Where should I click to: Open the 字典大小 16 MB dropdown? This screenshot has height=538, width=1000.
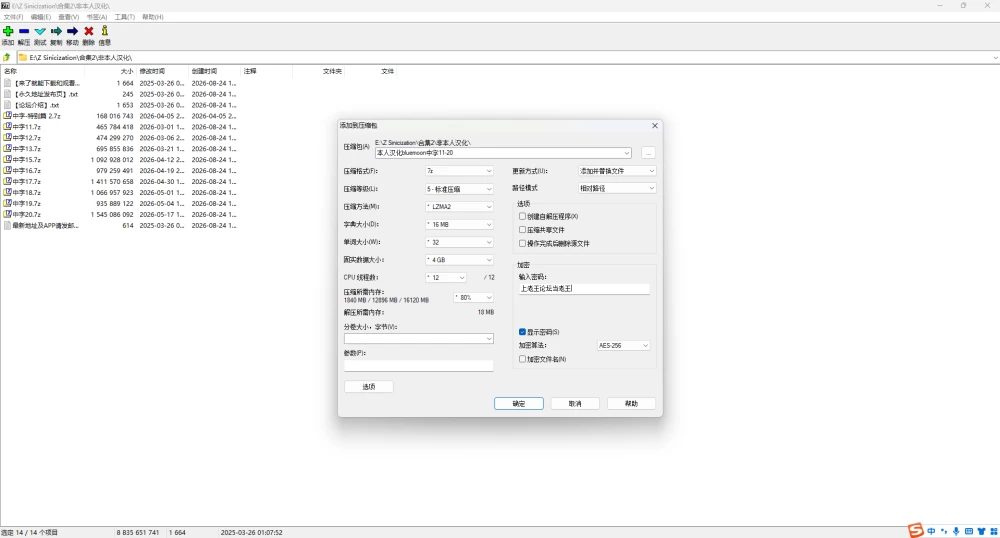coord(459,224)
